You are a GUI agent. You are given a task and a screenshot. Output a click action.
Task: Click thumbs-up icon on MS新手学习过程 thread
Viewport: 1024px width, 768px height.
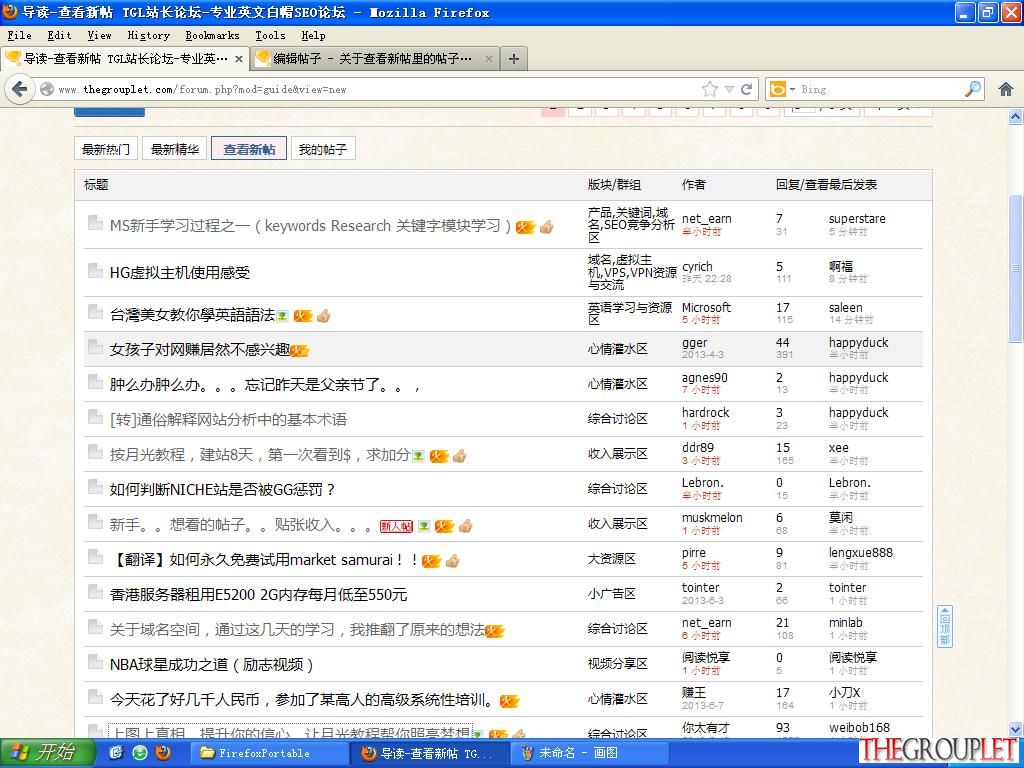pyautogui.click(x=547, y=227)
